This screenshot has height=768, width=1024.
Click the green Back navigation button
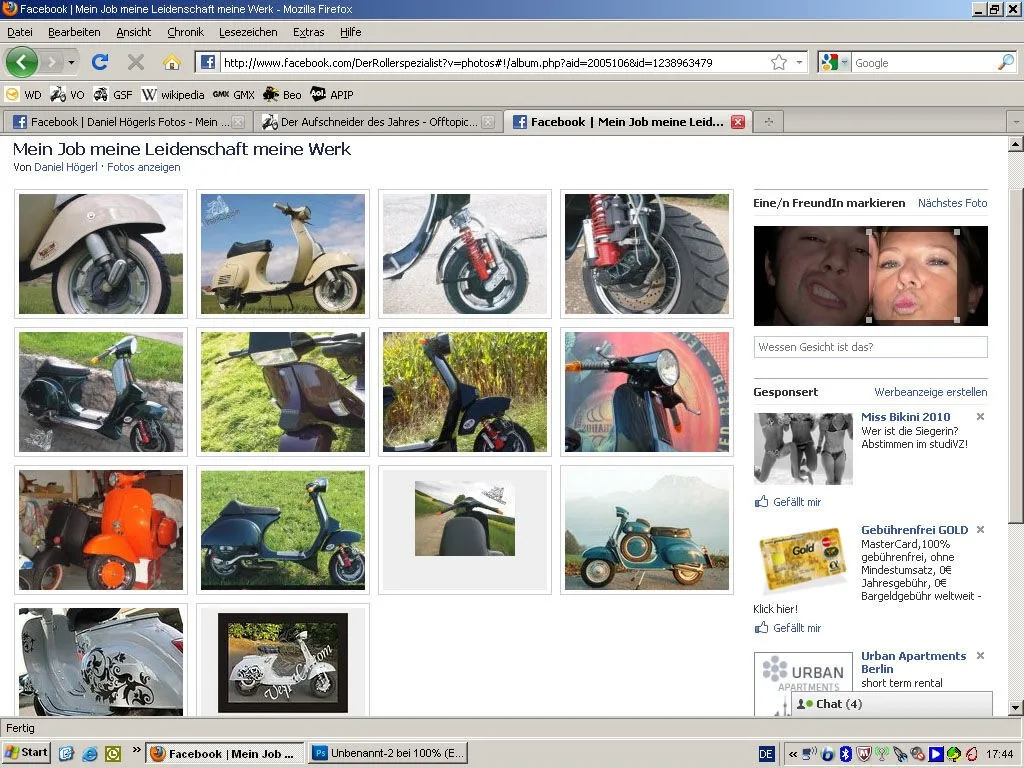(22, 62)
